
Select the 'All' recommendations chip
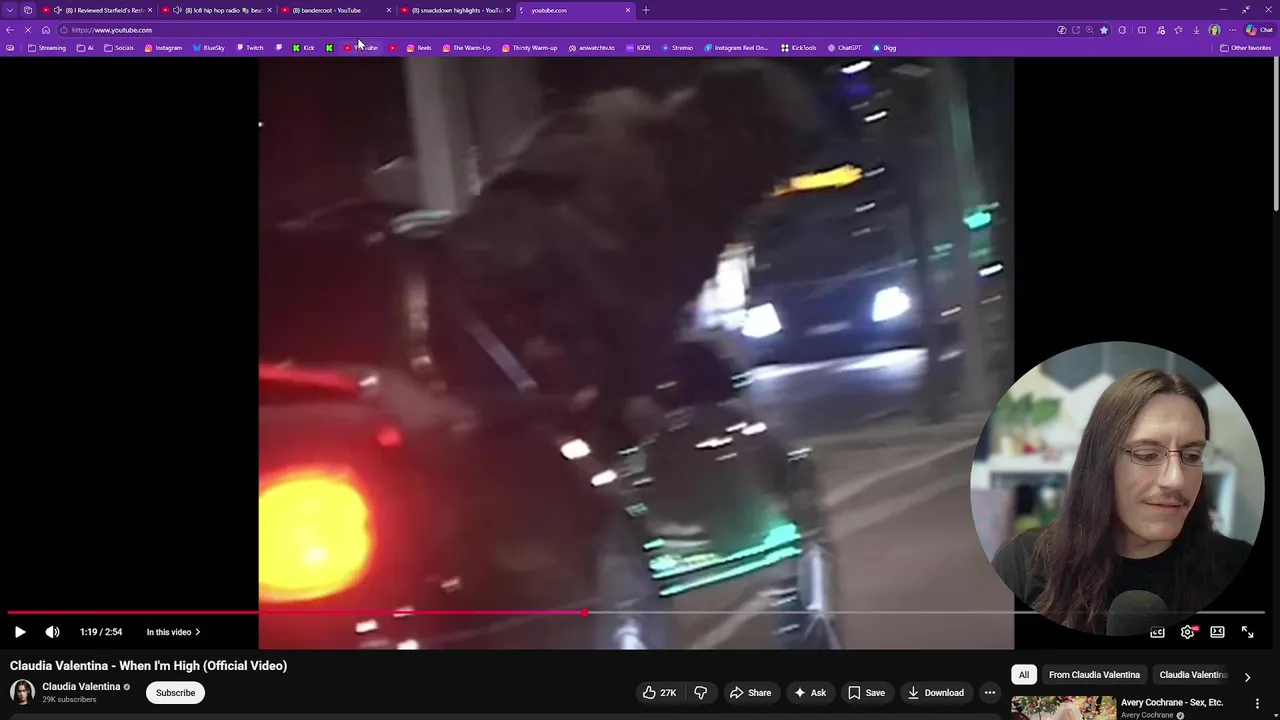1023,675
